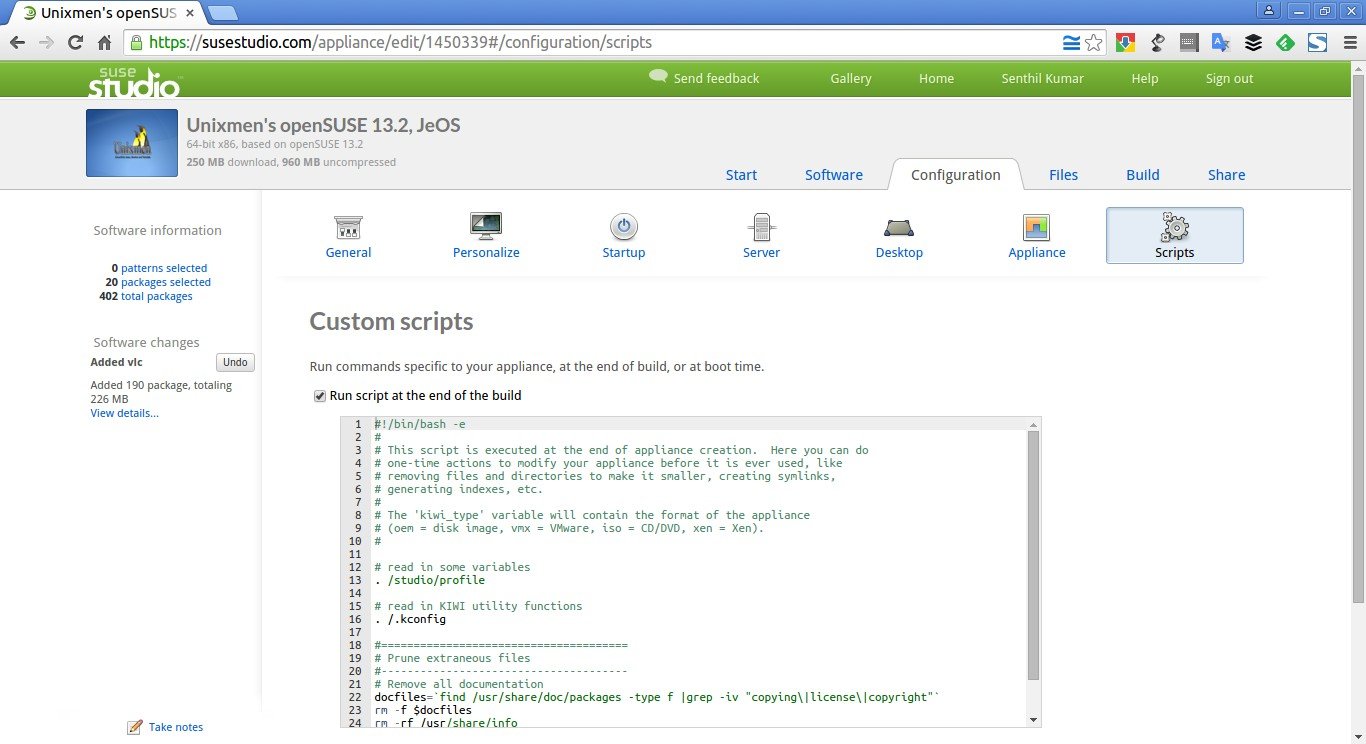
Task: Click script line '. /.kconfig'
Action: pyautogui.click(x=410, y=619)
